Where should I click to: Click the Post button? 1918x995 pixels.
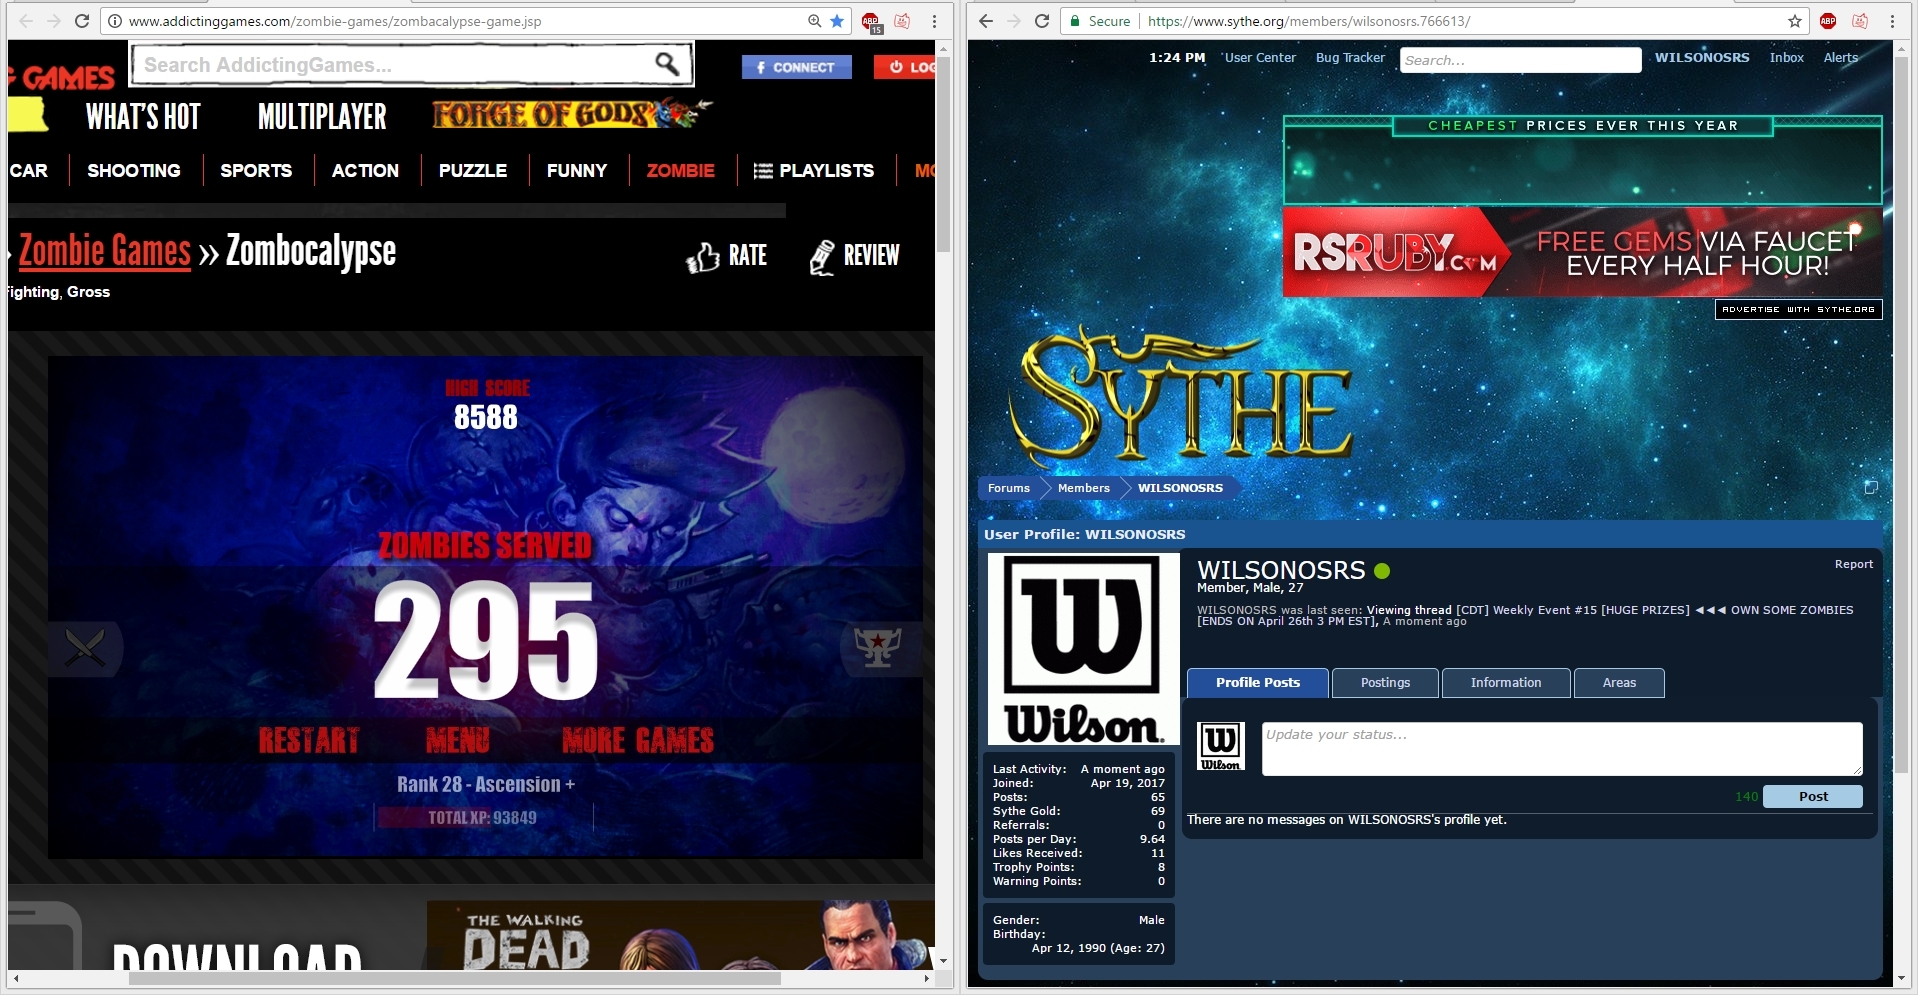click(1812, 796)
